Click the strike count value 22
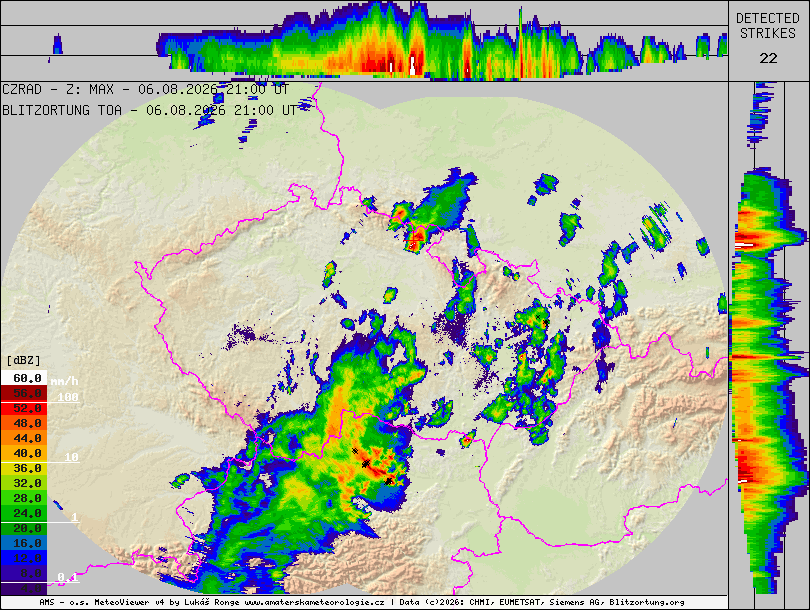Viewport: 810px width, 610px height. point(768,58)
